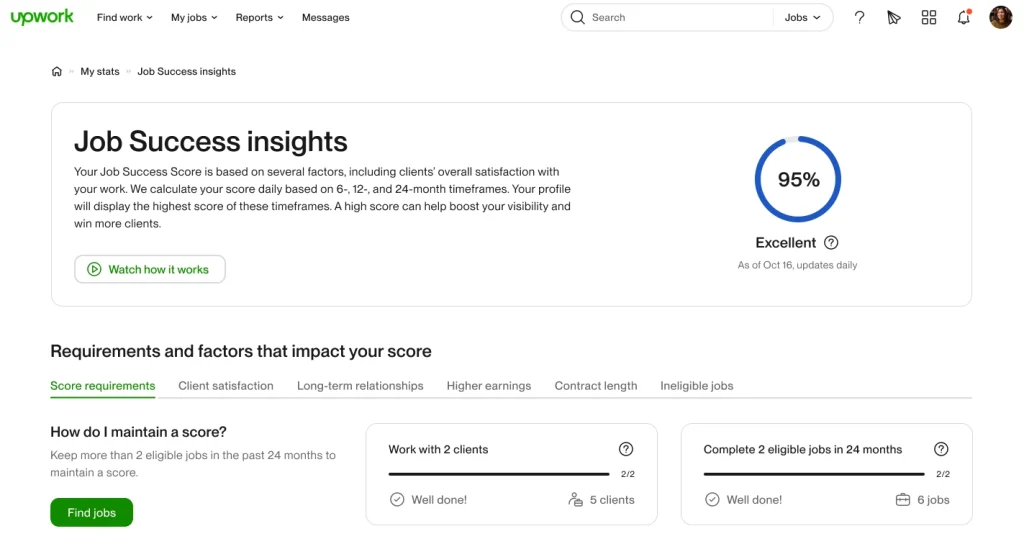The width and height of the screenshot is (1024, 544).
Task: Expand the Find work menu
Action: (x=125, y=18)
